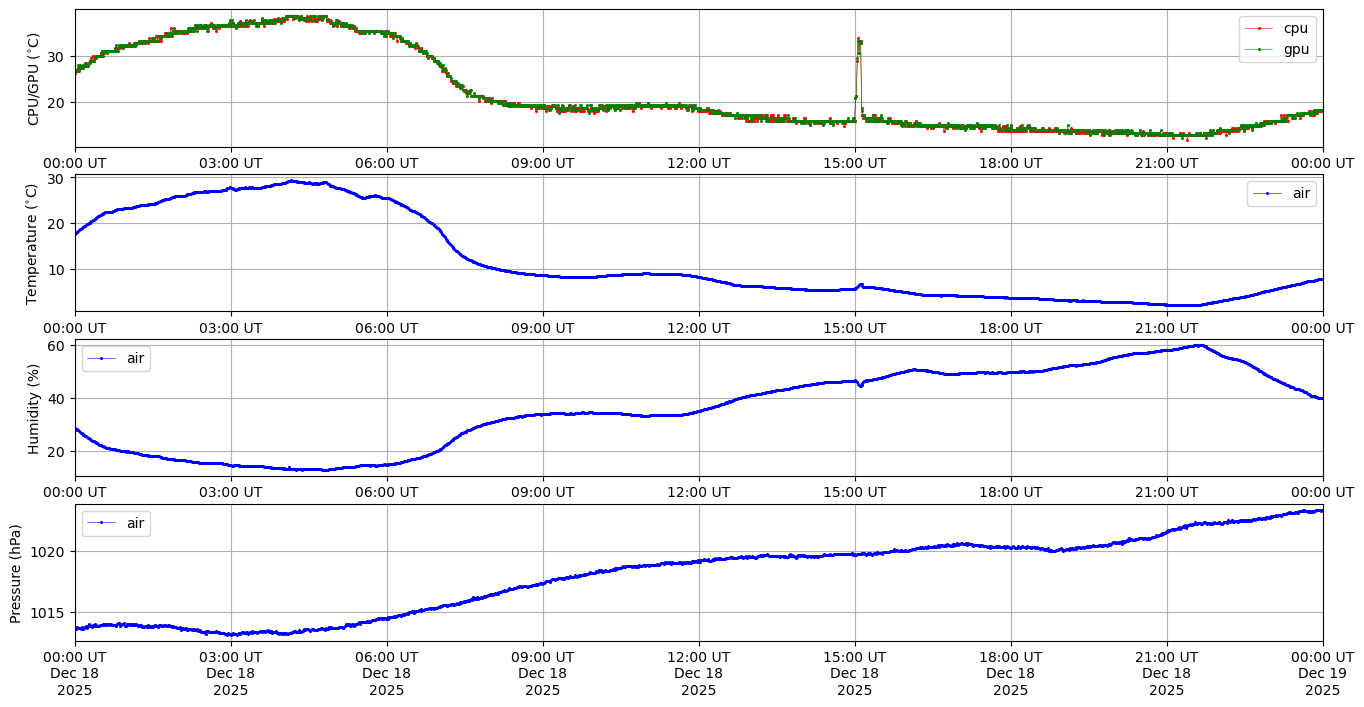
Task: Click 12:00 UT tick under the pressure plot
Action: click(698, 657)
